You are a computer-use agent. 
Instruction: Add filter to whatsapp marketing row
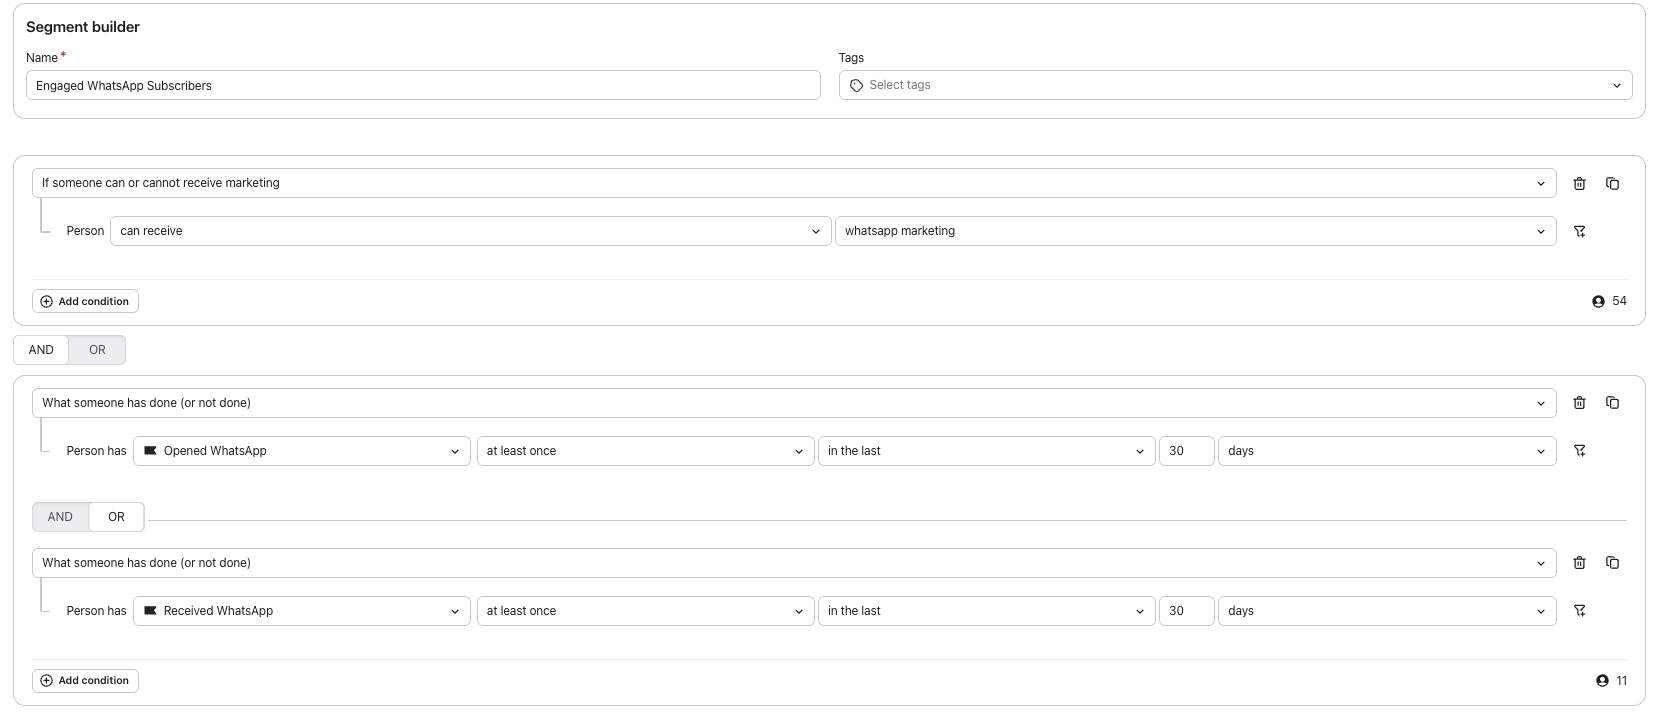[1579, 231]
